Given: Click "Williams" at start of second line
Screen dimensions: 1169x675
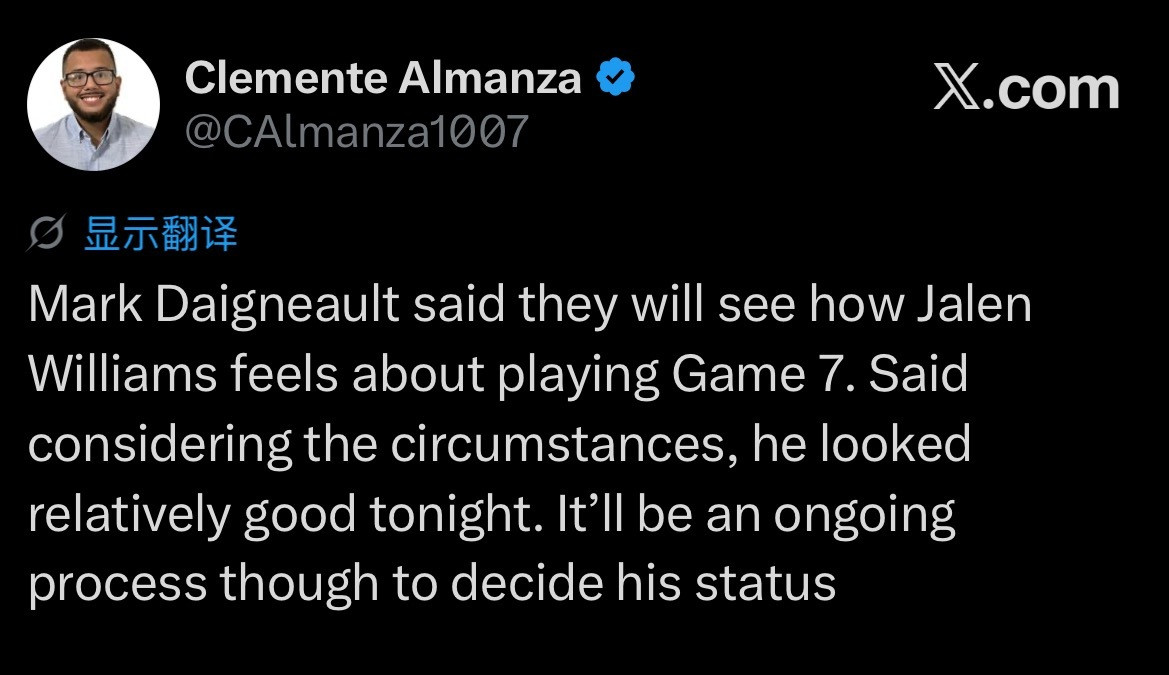Looking at the screenshot, I should (122, 374).
